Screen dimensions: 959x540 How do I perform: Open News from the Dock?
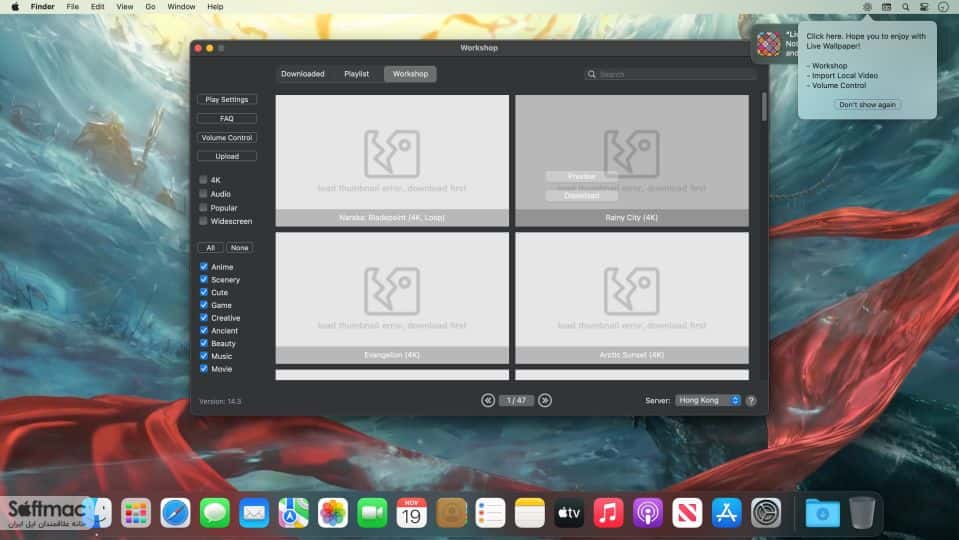[x=687, y=513]
